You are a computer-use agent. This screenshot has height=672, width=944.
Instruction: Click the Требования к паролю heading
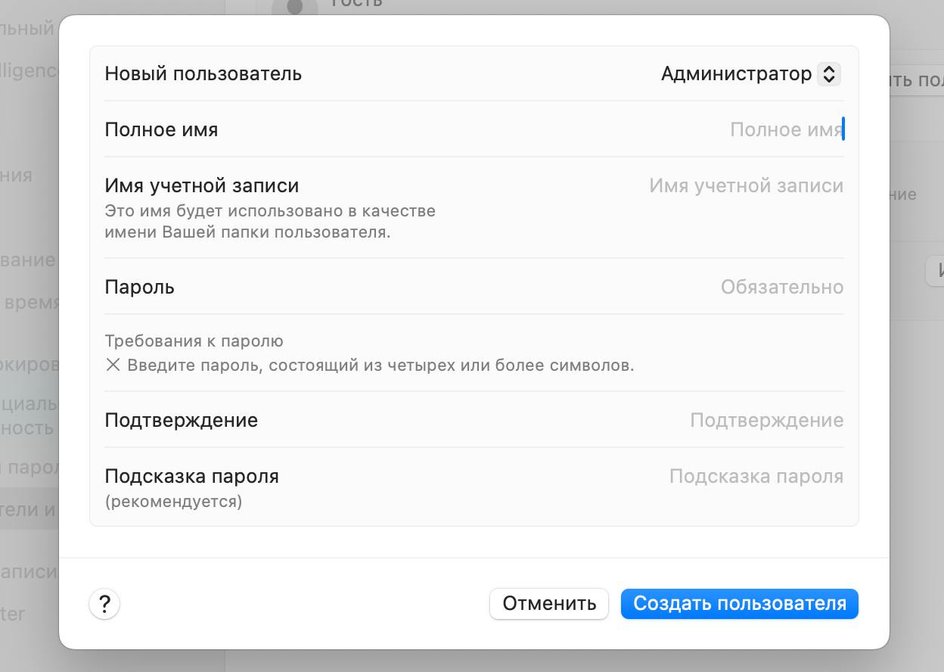pos(194,341)
